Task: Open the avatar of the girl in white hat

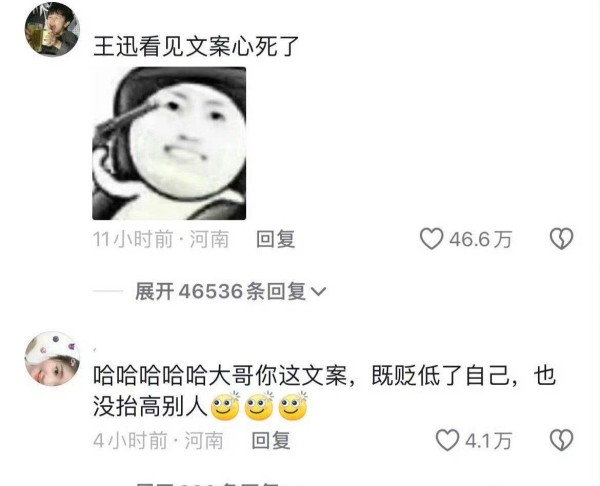Action: [52, 358]
